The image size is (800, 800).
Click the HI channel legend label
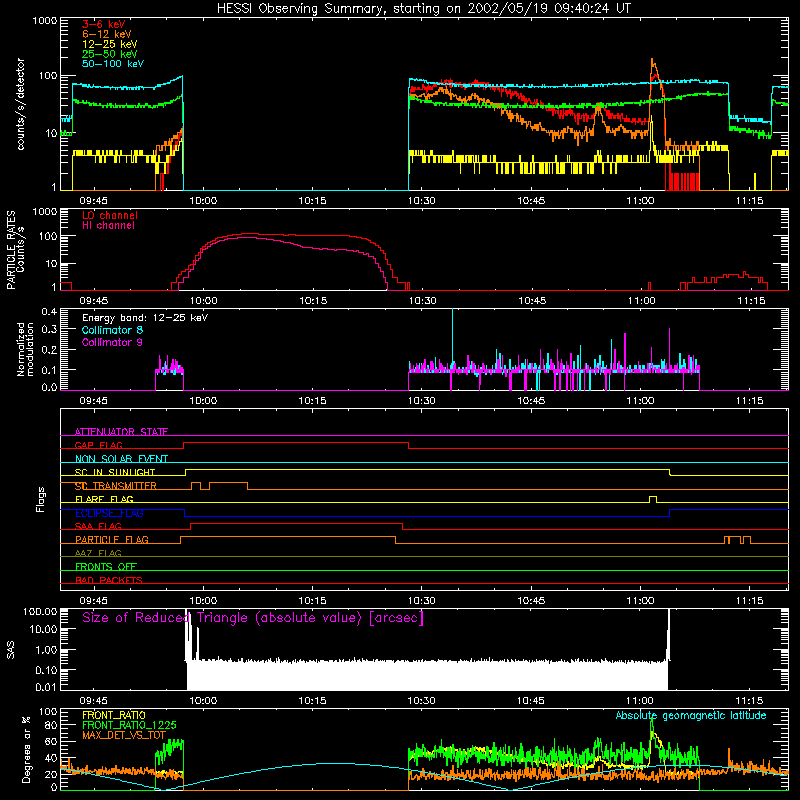[108, 225]
